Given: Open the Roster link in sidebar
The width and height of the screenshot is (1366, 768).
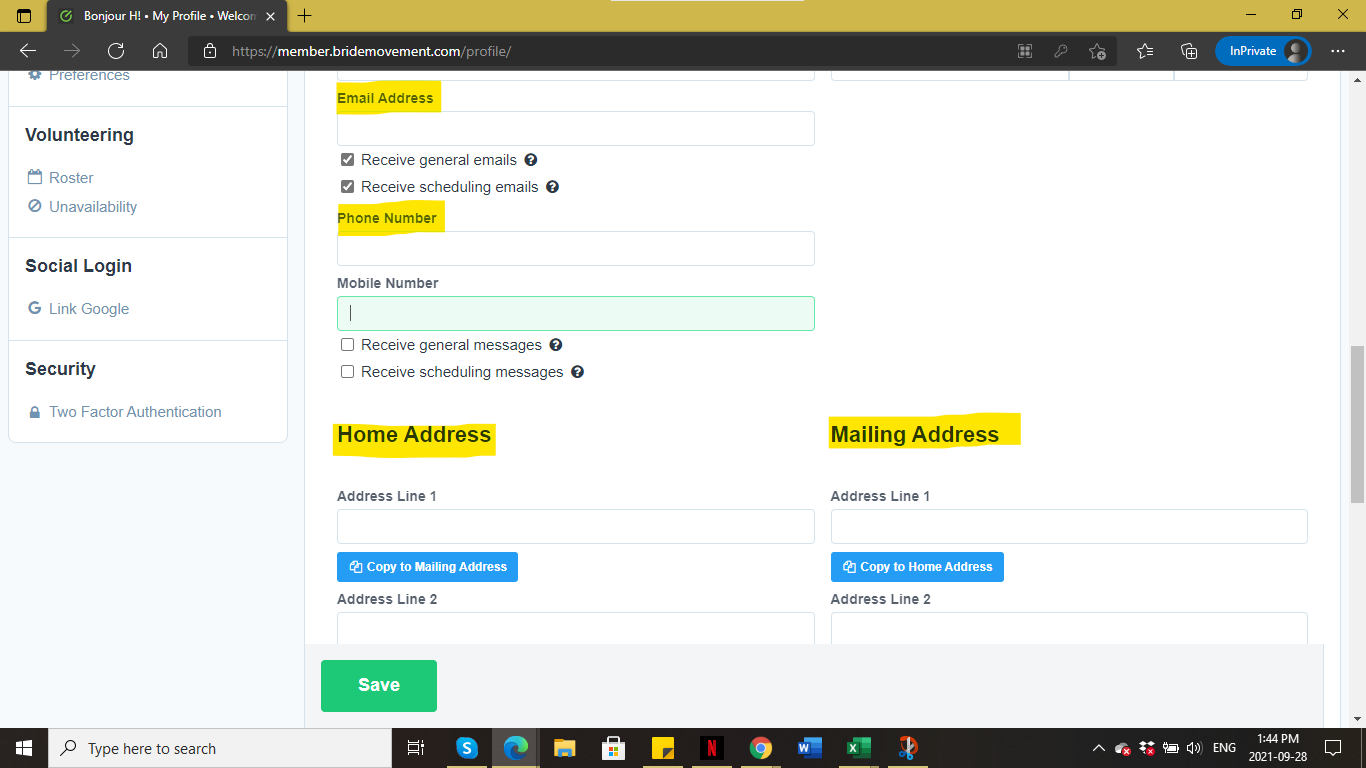Looking at the screenshot, I should (x=71, y=178).
